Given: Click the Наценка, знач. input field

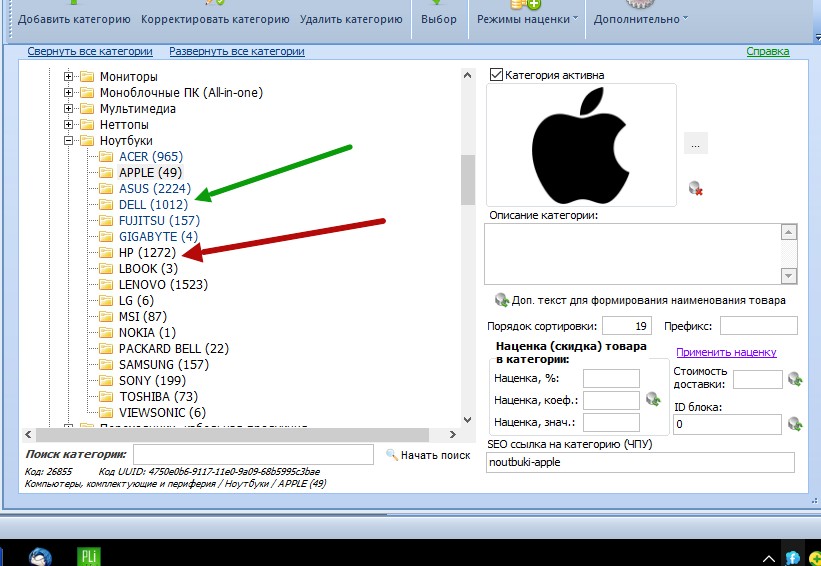Looking at the screenshot, I should click(611, 422).
